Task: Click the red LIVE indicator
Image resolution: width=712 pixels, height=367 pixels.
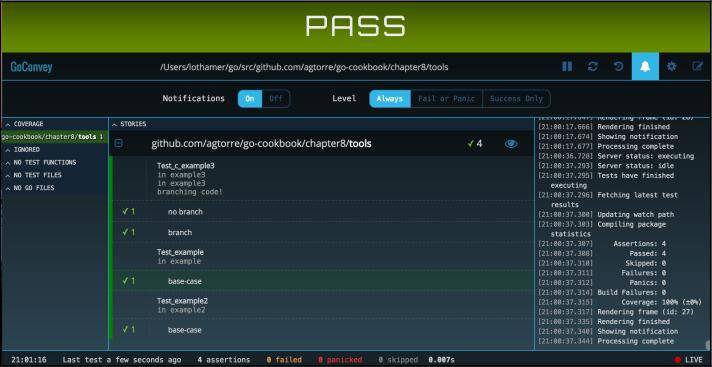Action: coord(688,360)
